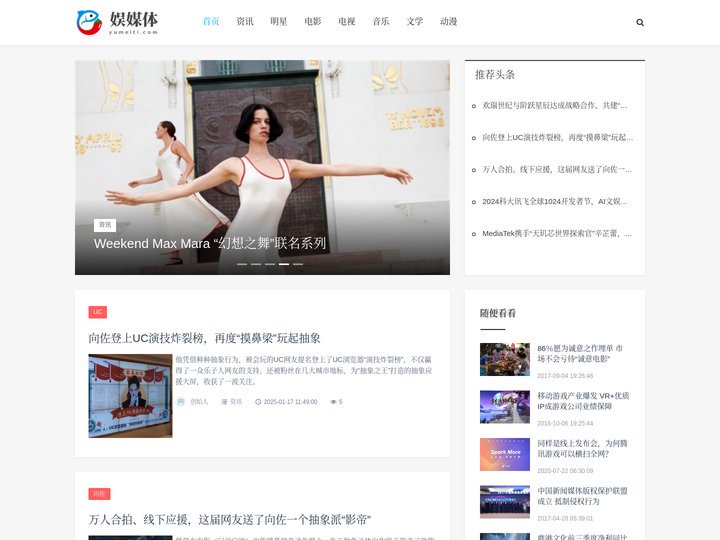720x540 pixels.
Task: Click the article summary starting 他凭借种种抽象行为
Action: tap(304, 371)
